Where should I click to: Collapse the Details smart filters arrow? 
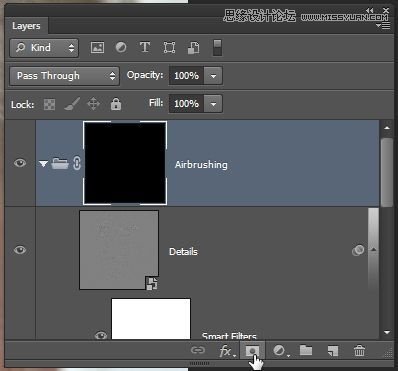[x=374, y=249]
